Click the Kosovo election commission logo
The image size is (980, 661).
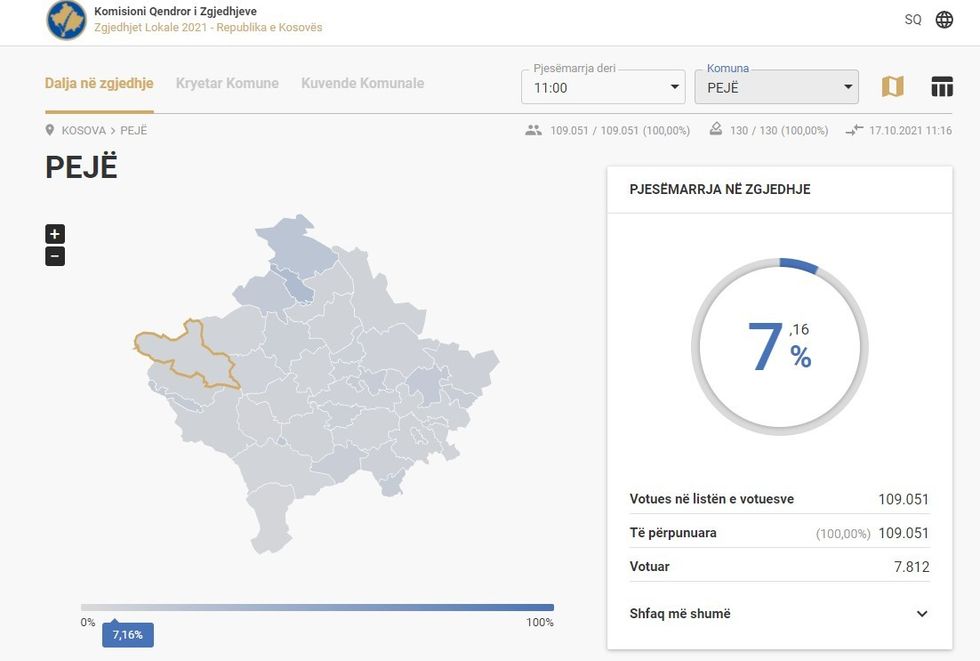point(66,21)
